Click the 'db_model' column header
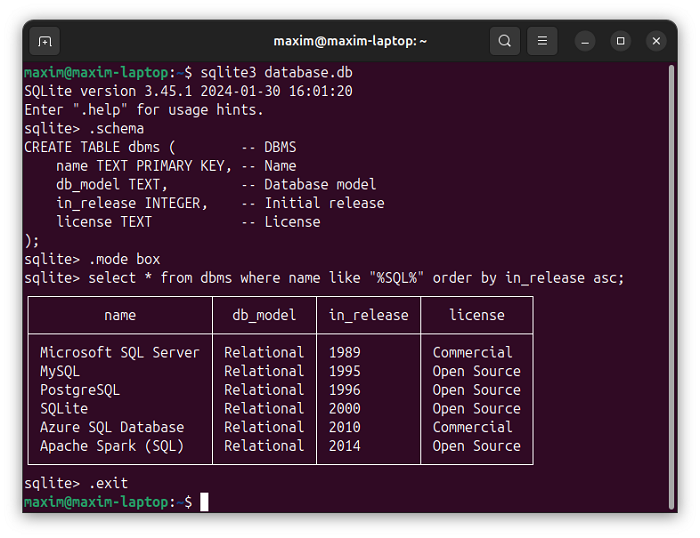 [264, 315]
